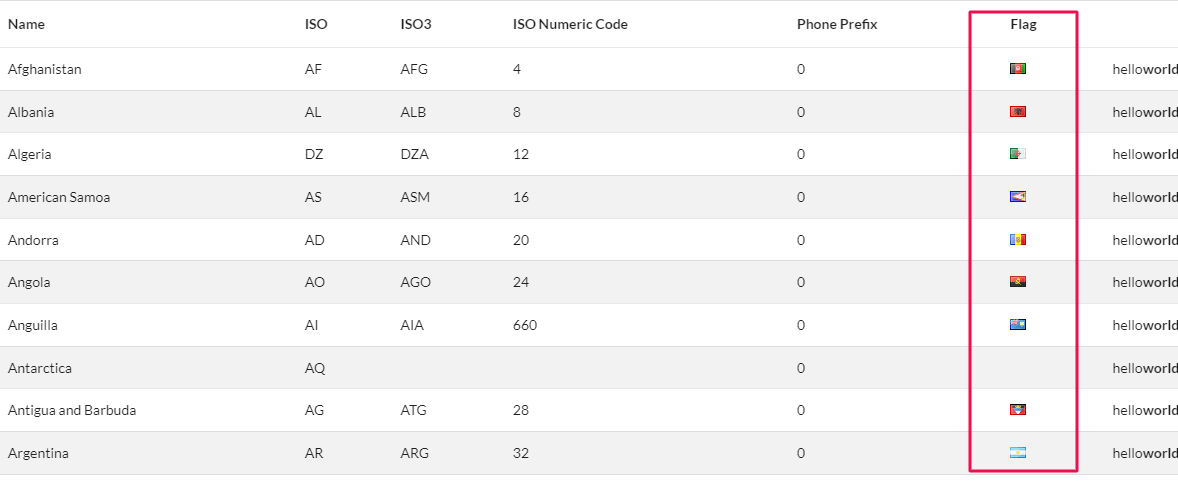This screenshot has width=1178, height=486.
Task: Select the Antarctica row name
Action: [40, 368]
